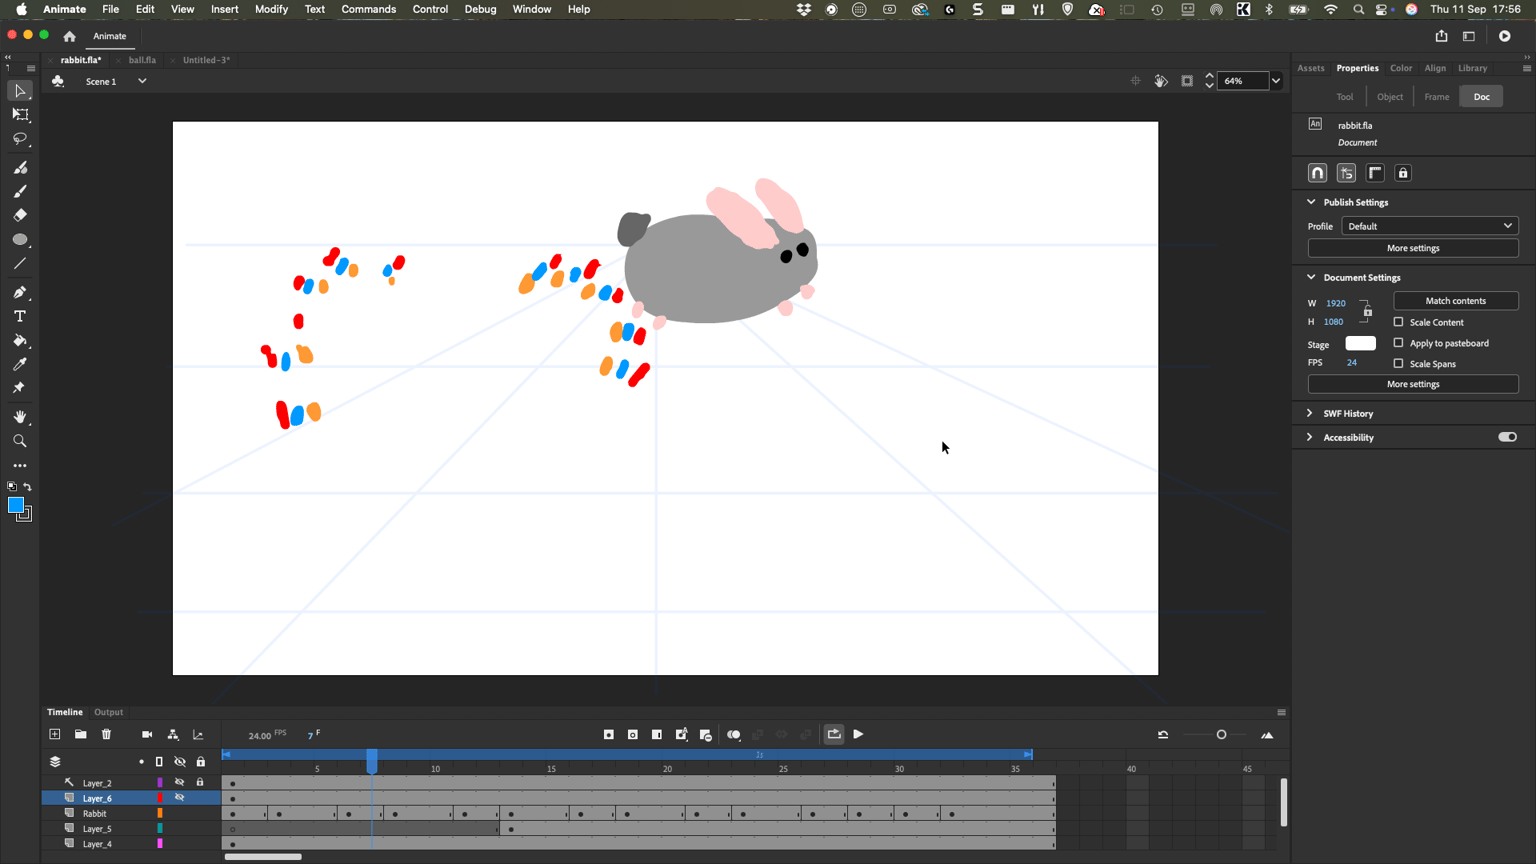Open the Modify menu
Viewport: 1536px width, 864px height.
(271, 9)
